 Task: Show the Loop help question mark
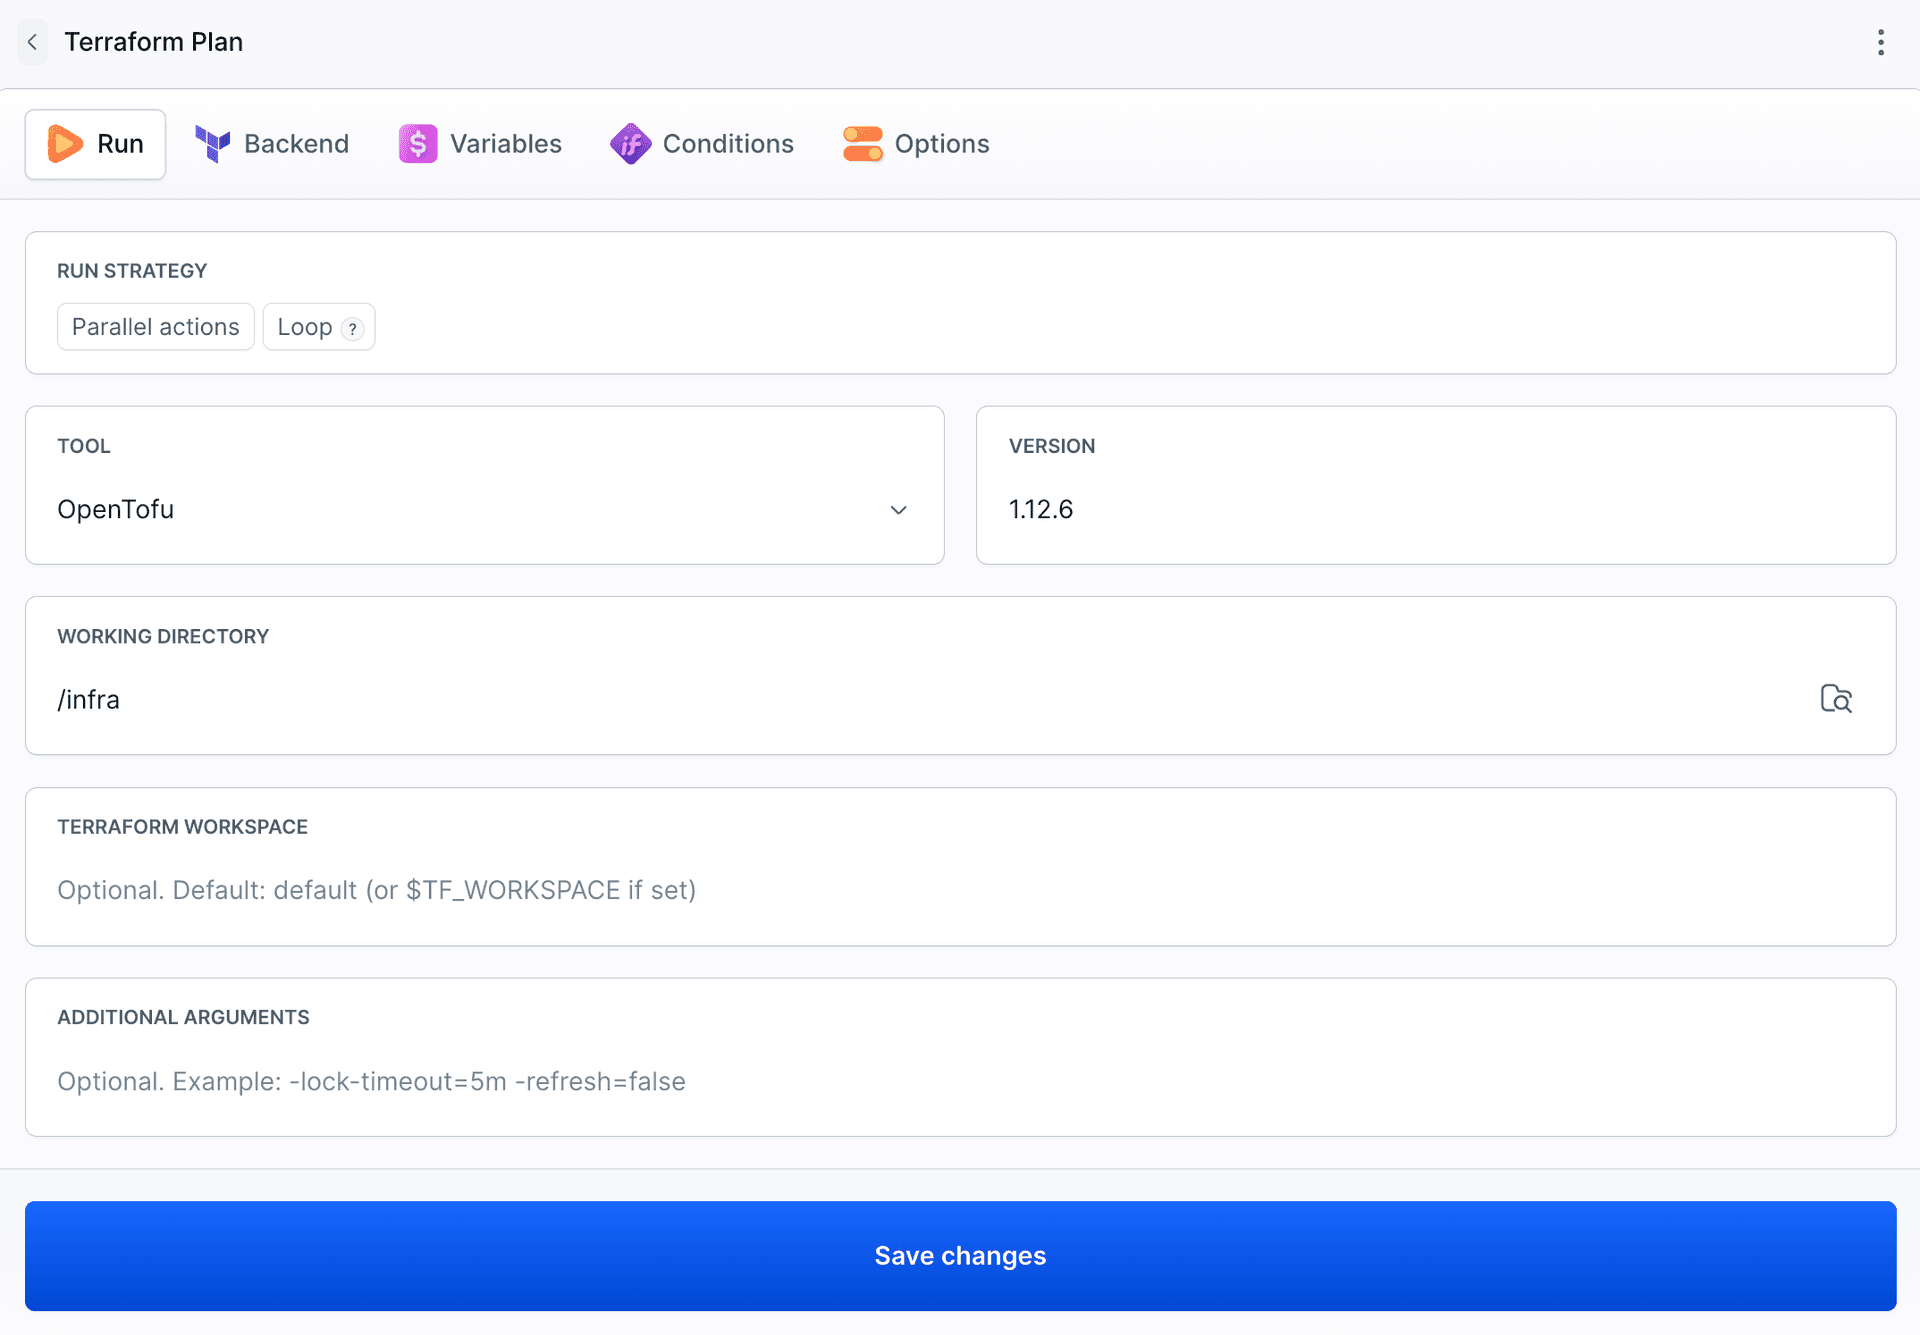pos(352,328)
